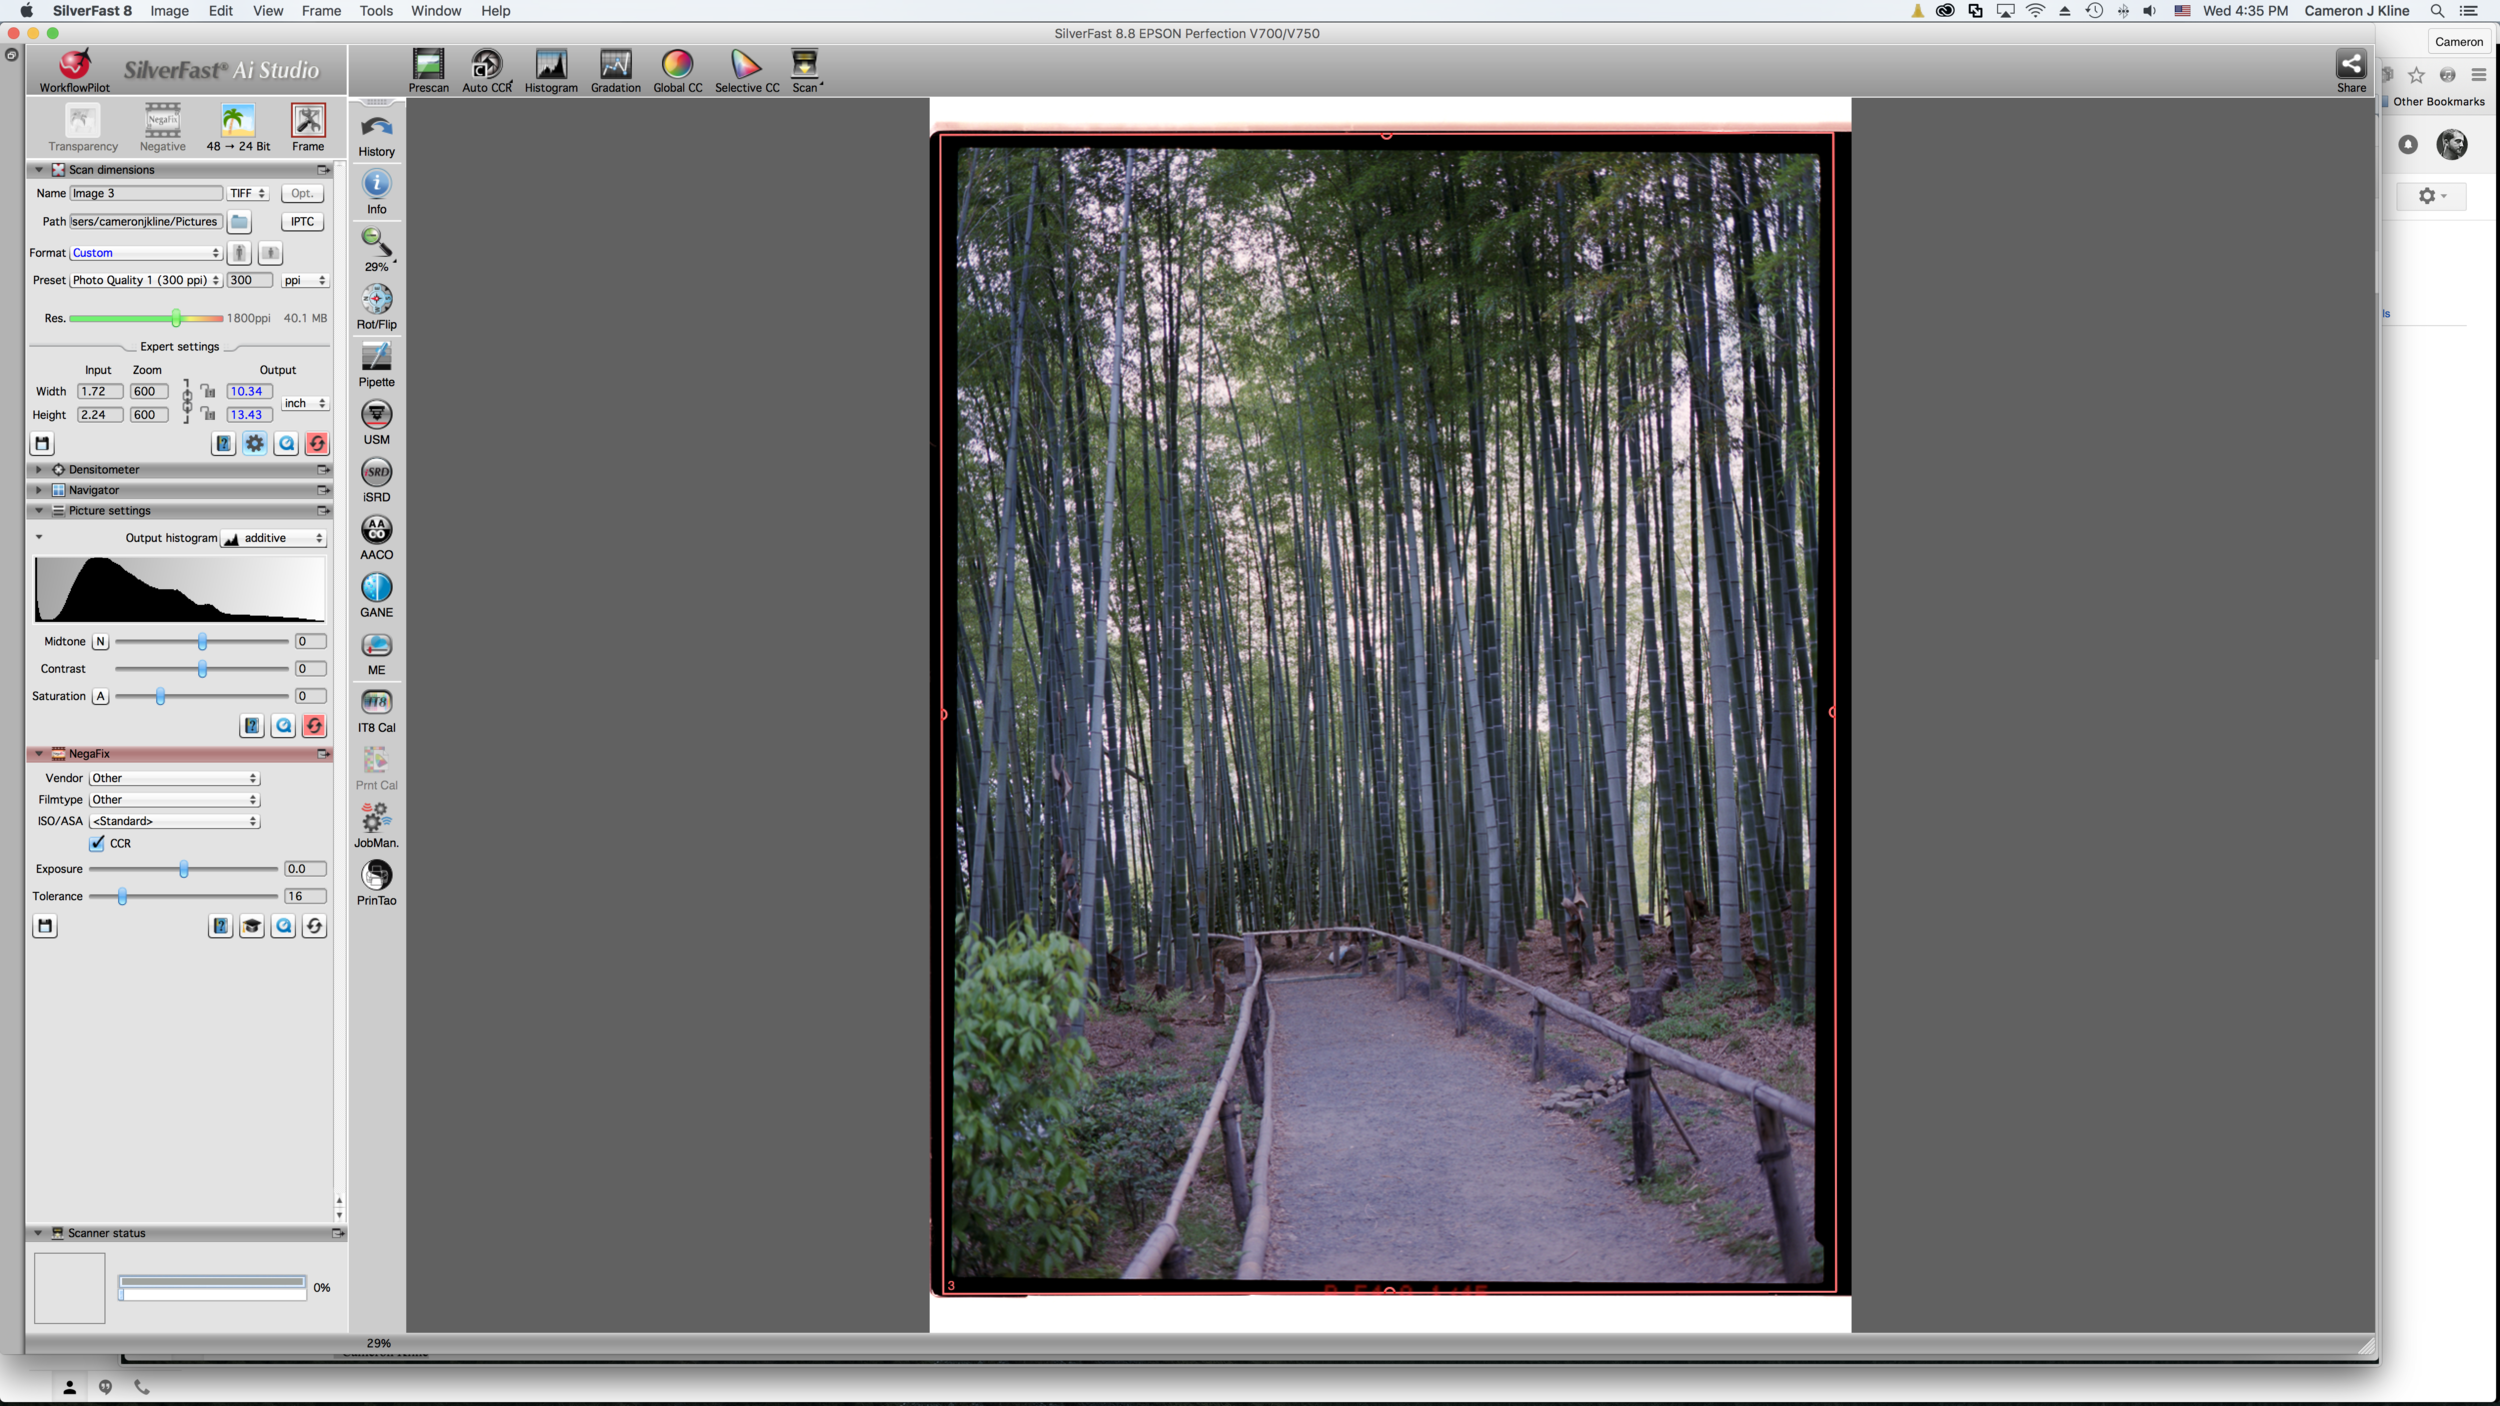The width and height of the screenshot is (2500, 1406).
Task: Open the TIFF file format dropdown
Action: [248, 193]
